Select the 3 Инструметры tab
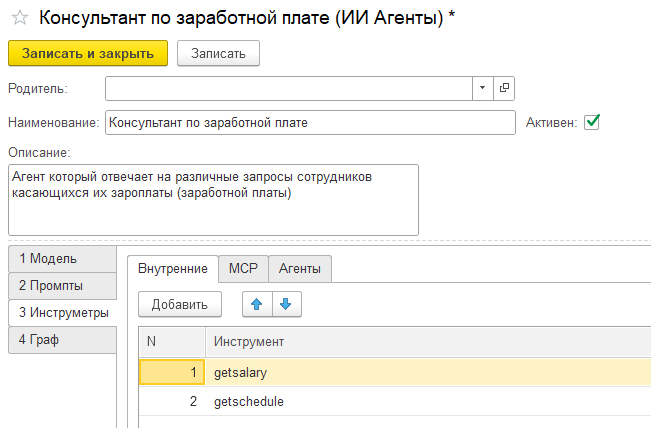Image resolution: width=651 pixels, height=428 pixels. point(63,313)
